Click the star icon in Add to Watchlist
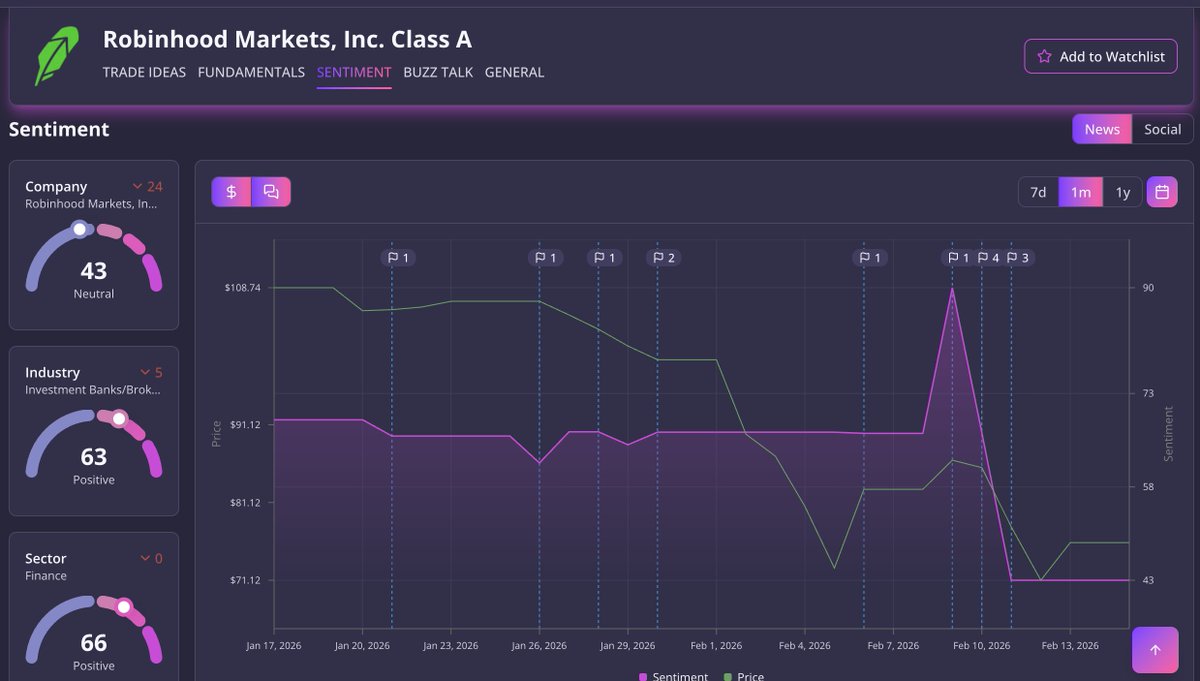1200x681 pixels. 1044,56
